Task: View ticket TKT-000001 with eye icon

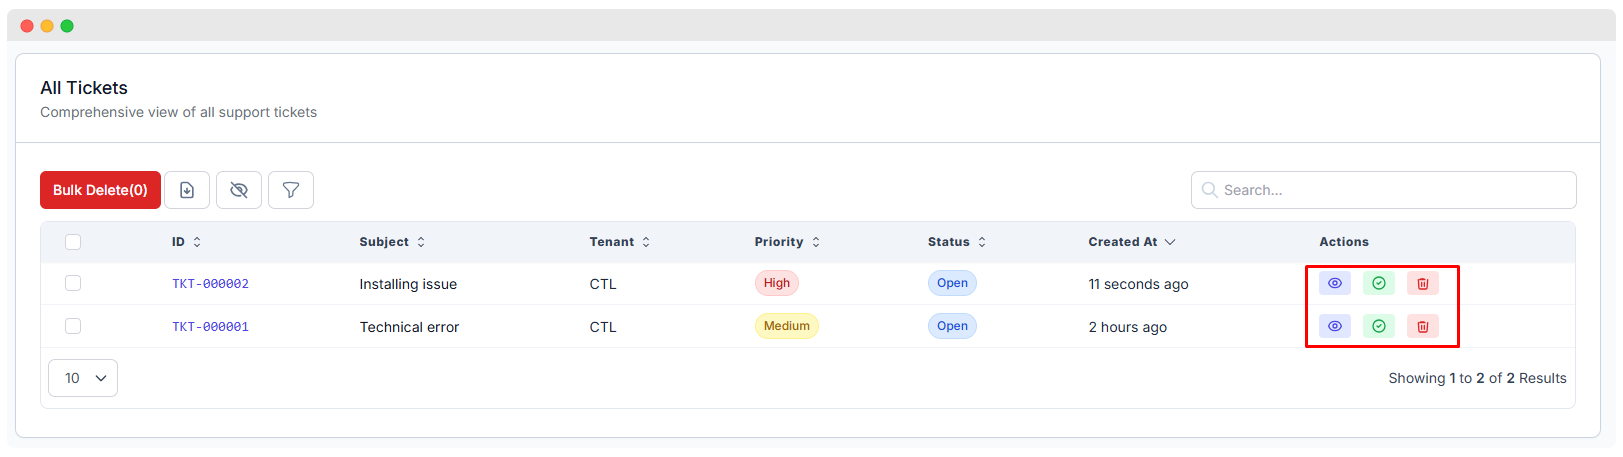Action: (x=1334, y=326)
